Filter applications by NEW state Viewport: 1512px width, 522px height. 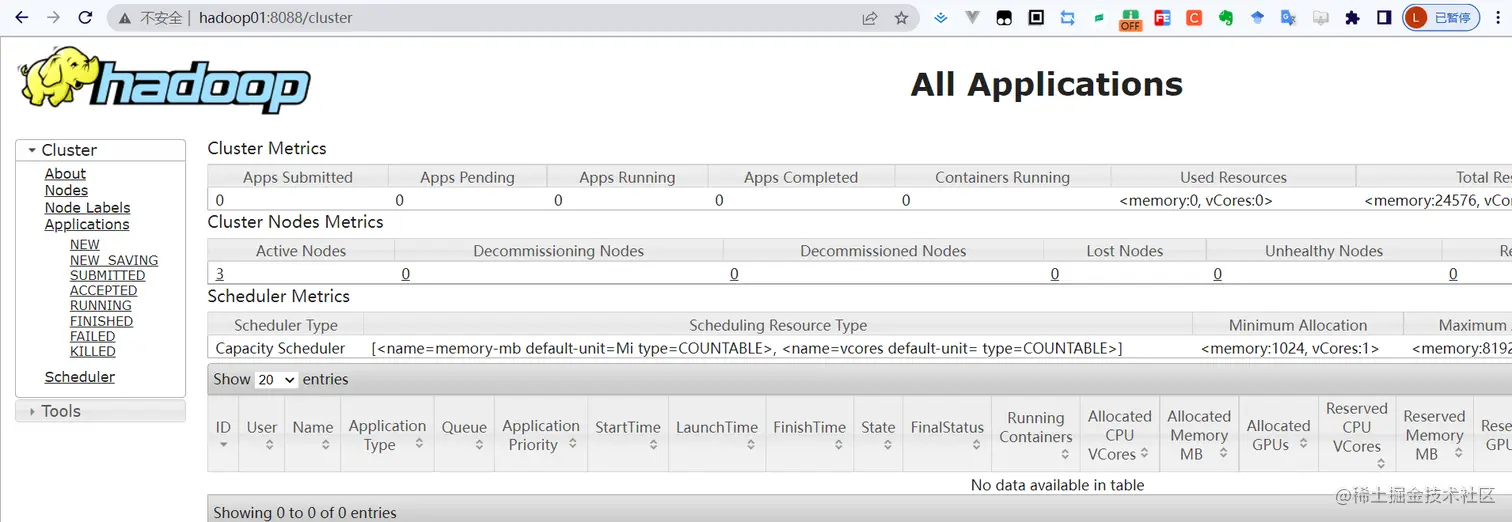pos(85,244)
